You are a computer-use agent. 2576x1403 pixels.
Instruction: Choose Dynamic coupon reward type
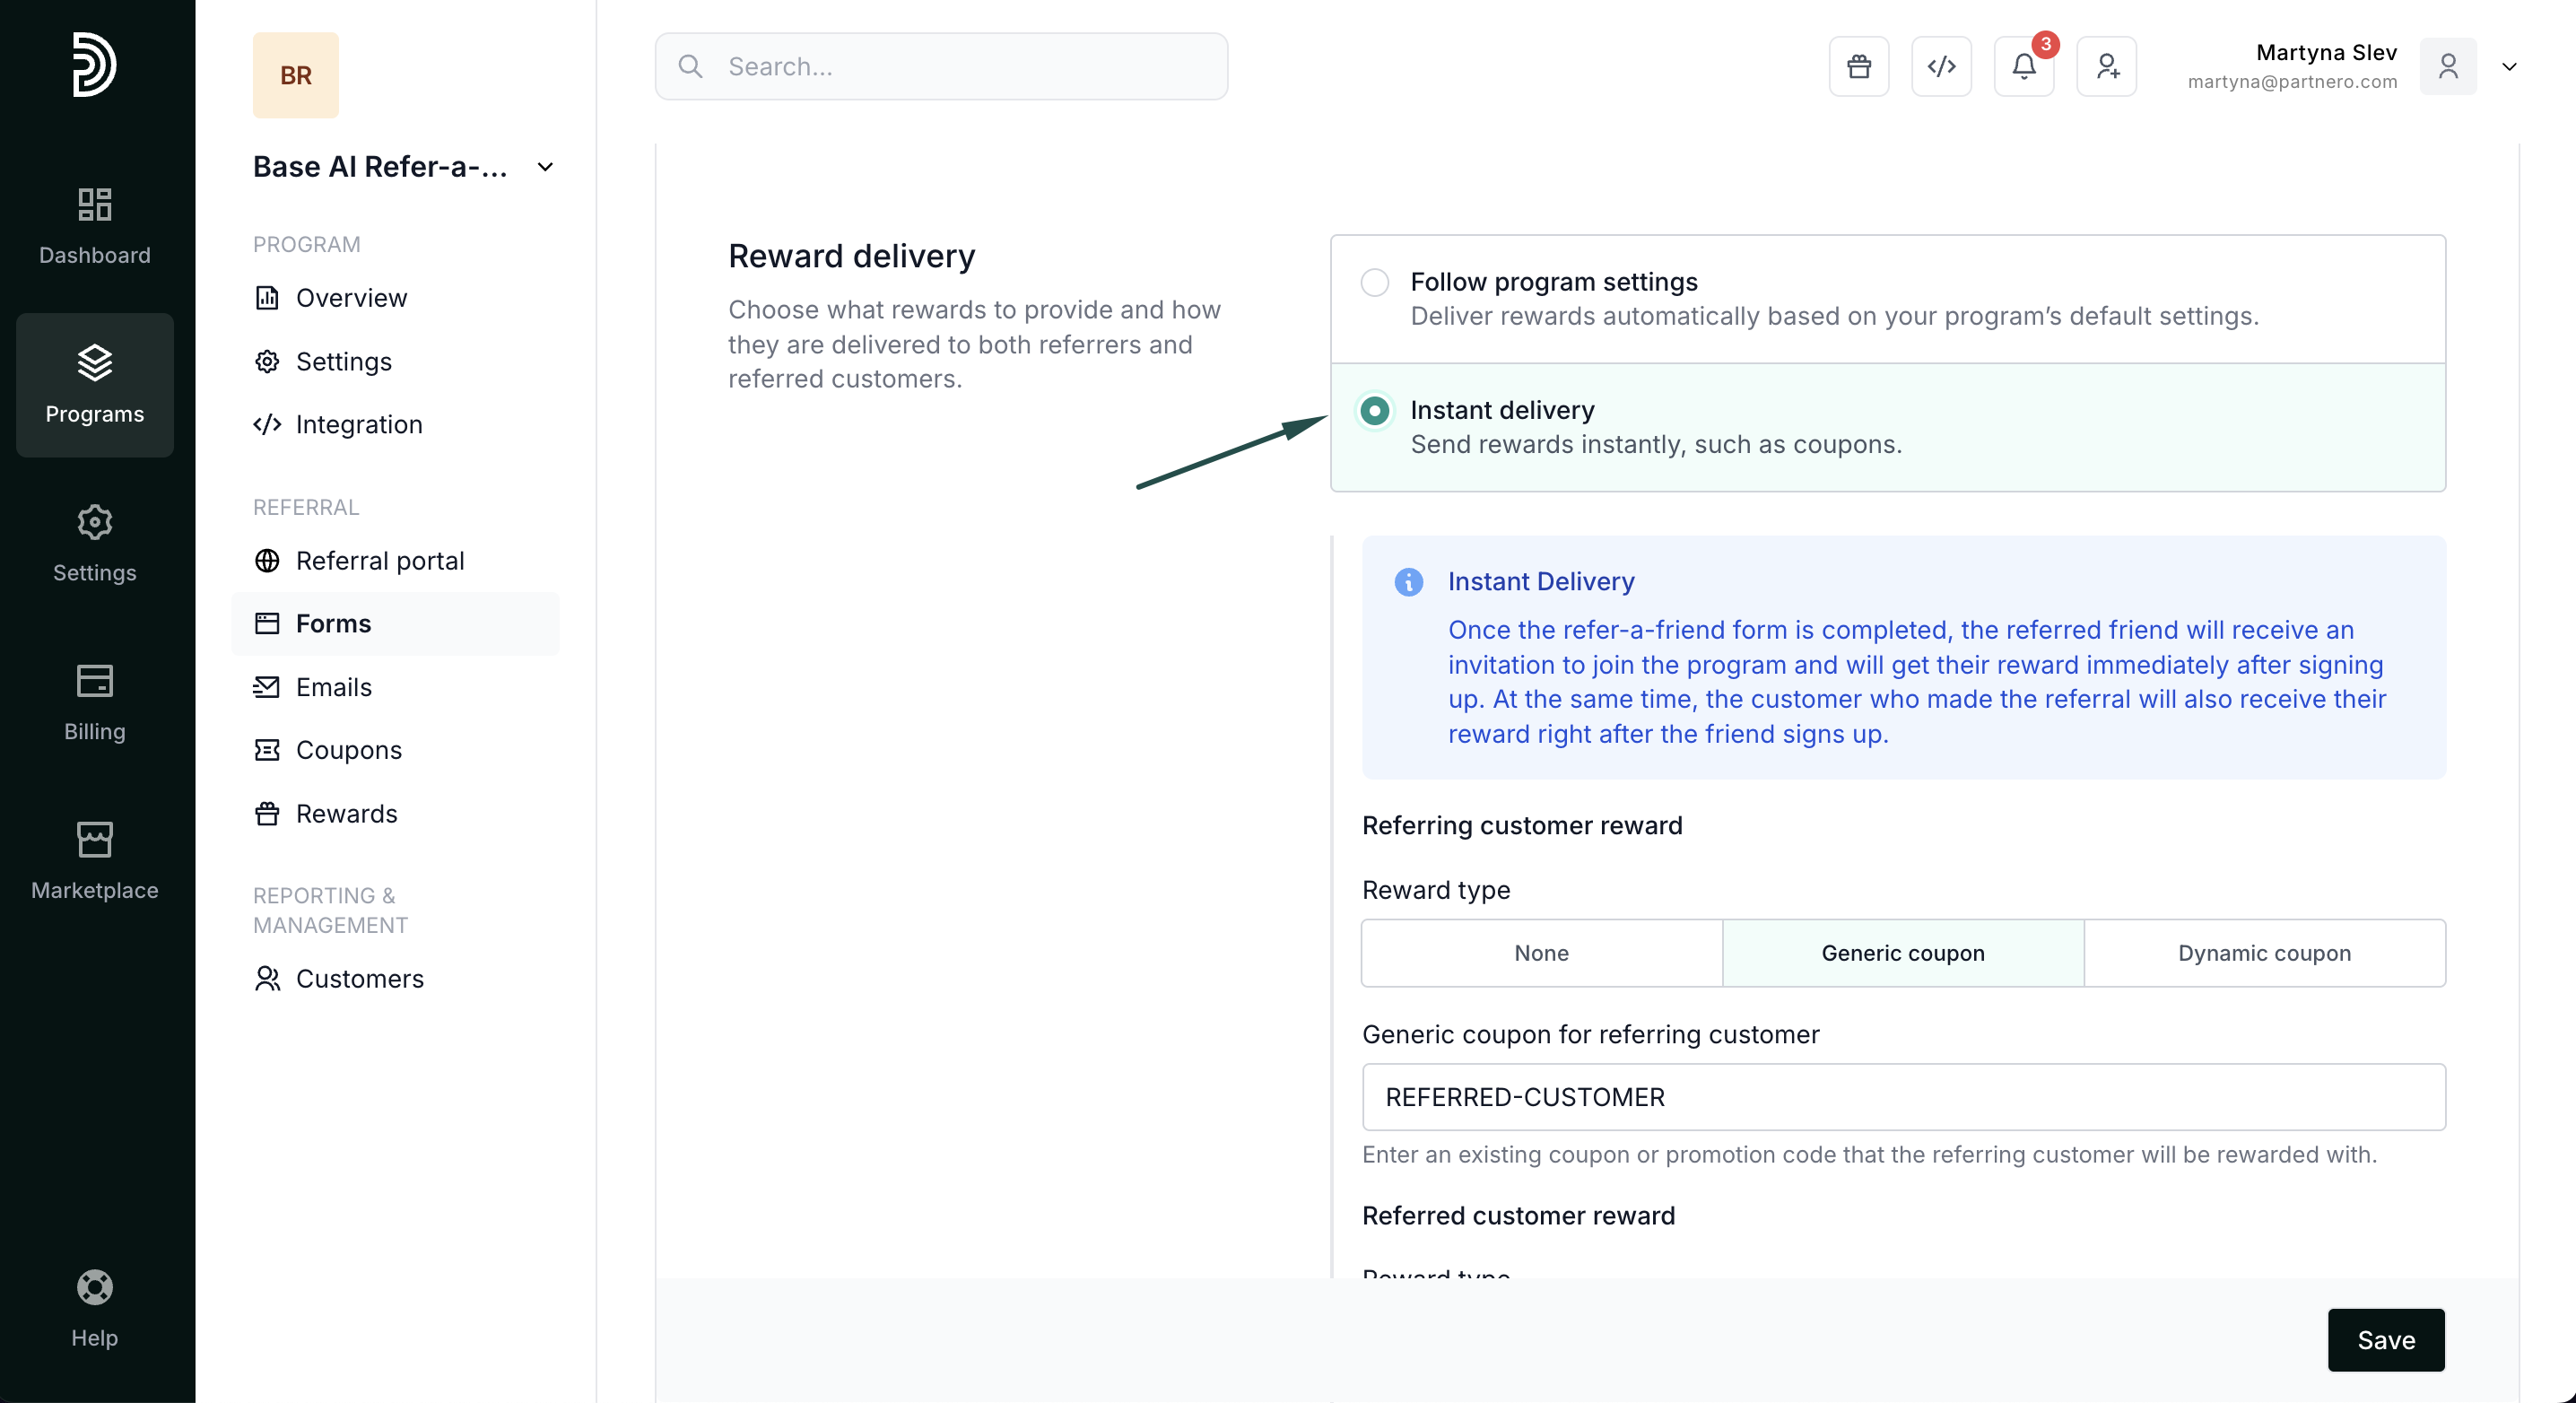click(x=2264, y=953)
